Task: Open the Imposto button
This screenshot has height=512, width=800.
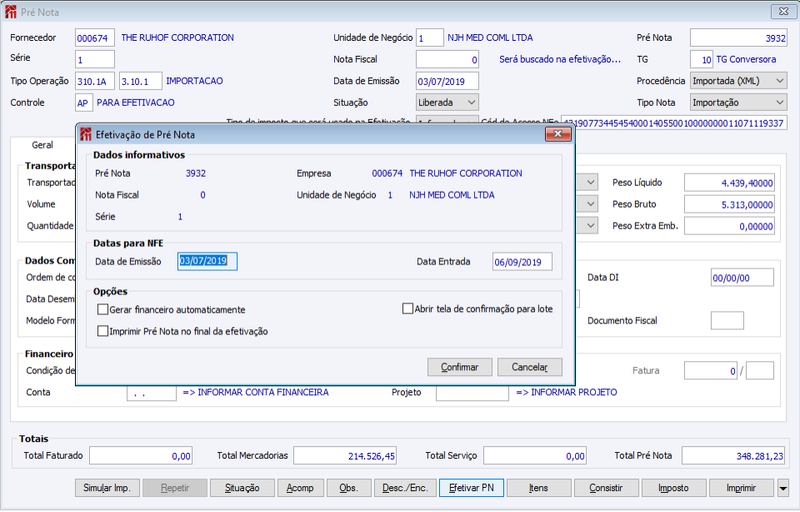Action: tap(673, 488)
